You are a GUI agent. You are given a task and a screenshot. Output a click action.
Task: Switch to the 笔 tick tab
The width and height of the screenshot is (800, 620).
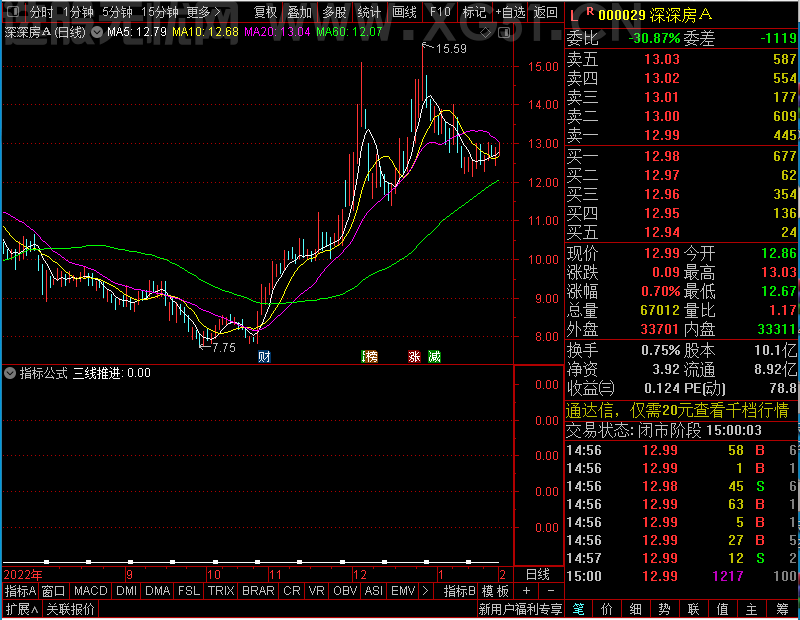coord(579,609)
